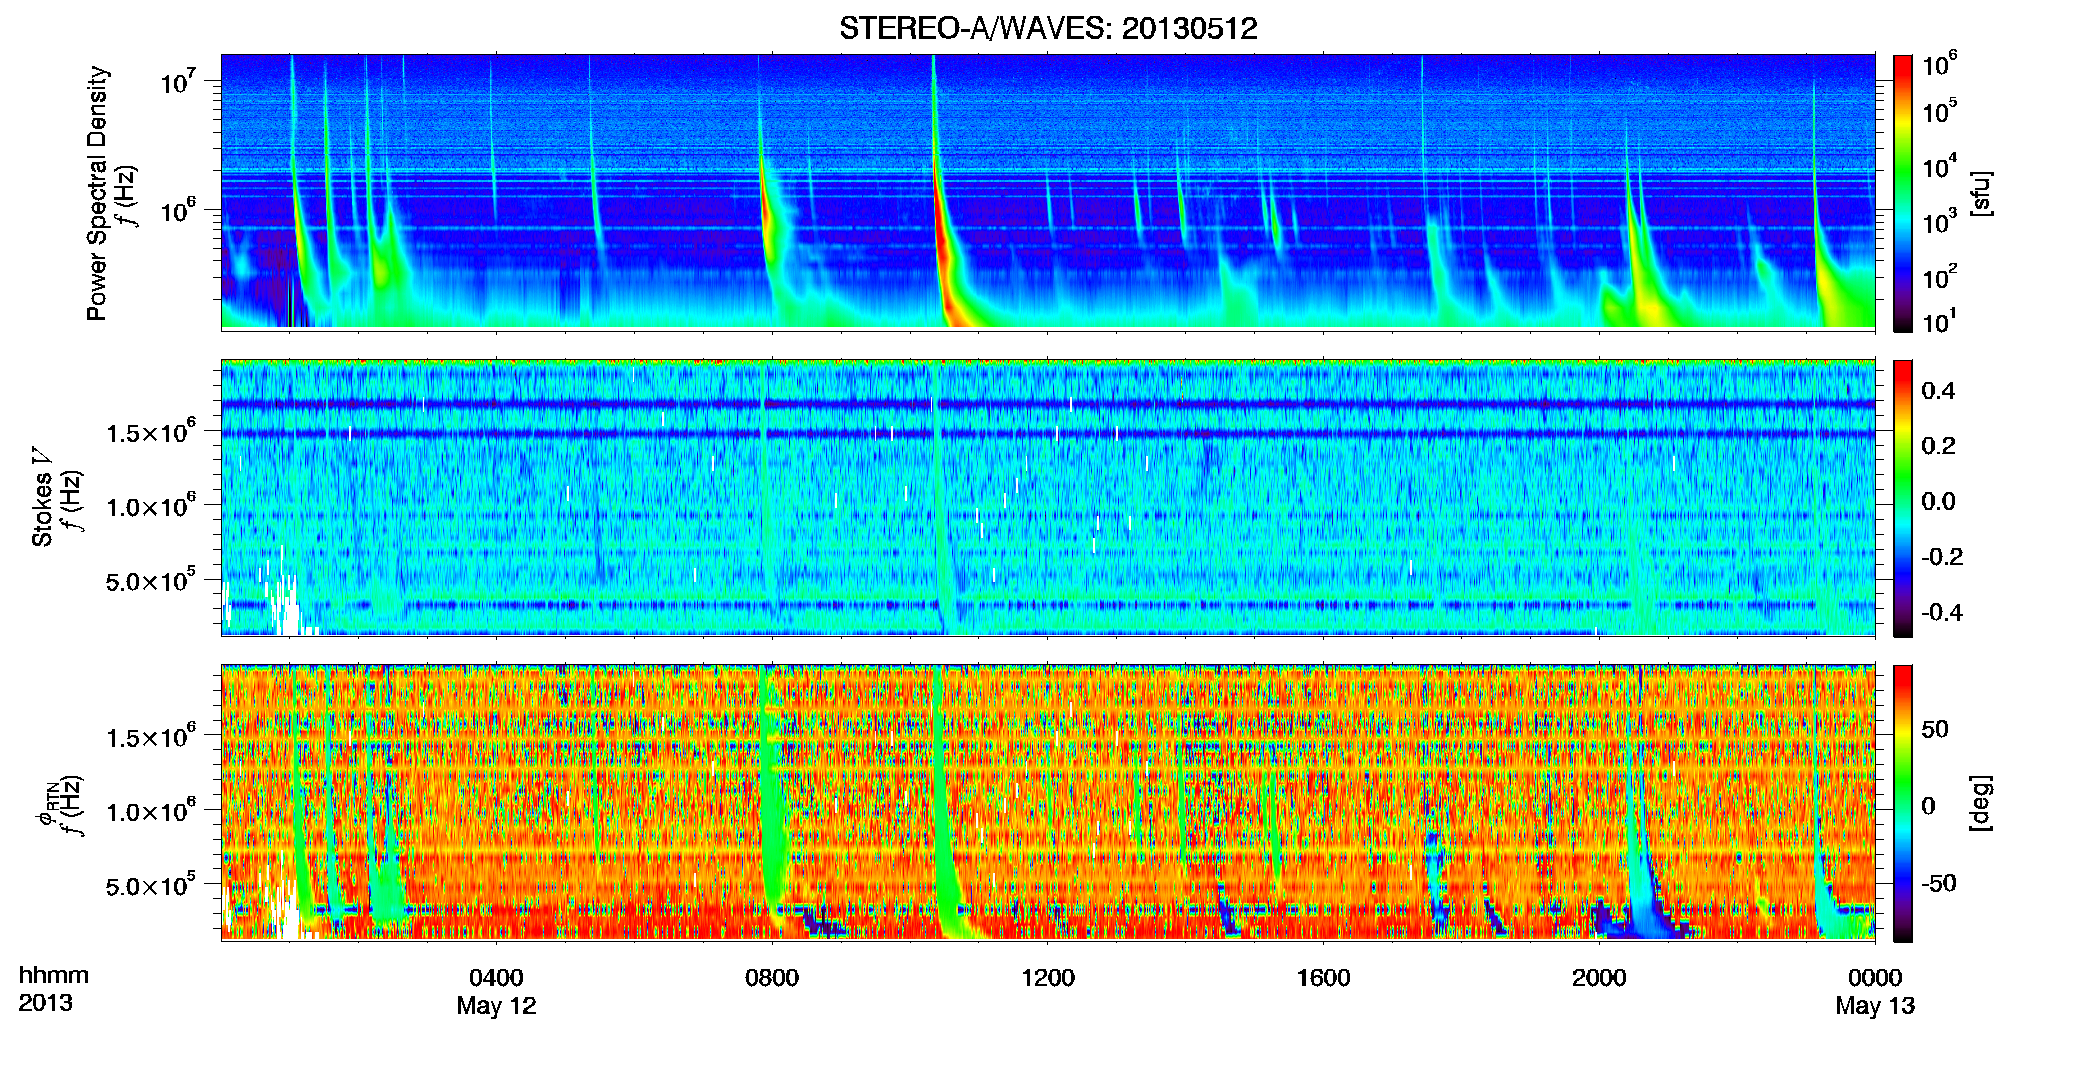Click the 2013 year label

coord(45,1003)
